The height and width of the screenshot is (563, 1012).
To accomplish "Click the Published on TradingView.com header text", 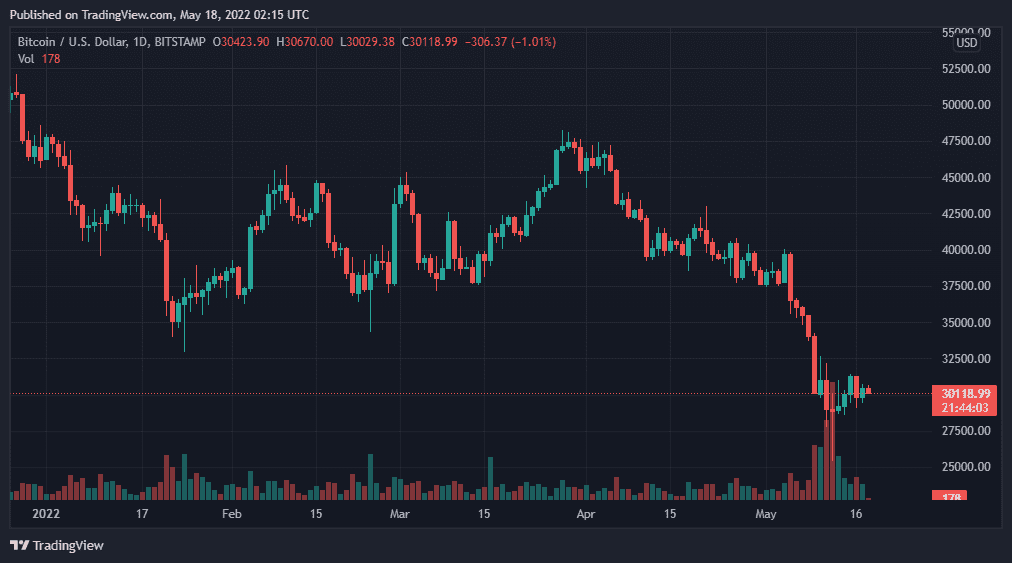I will click(x=159, y=14).
